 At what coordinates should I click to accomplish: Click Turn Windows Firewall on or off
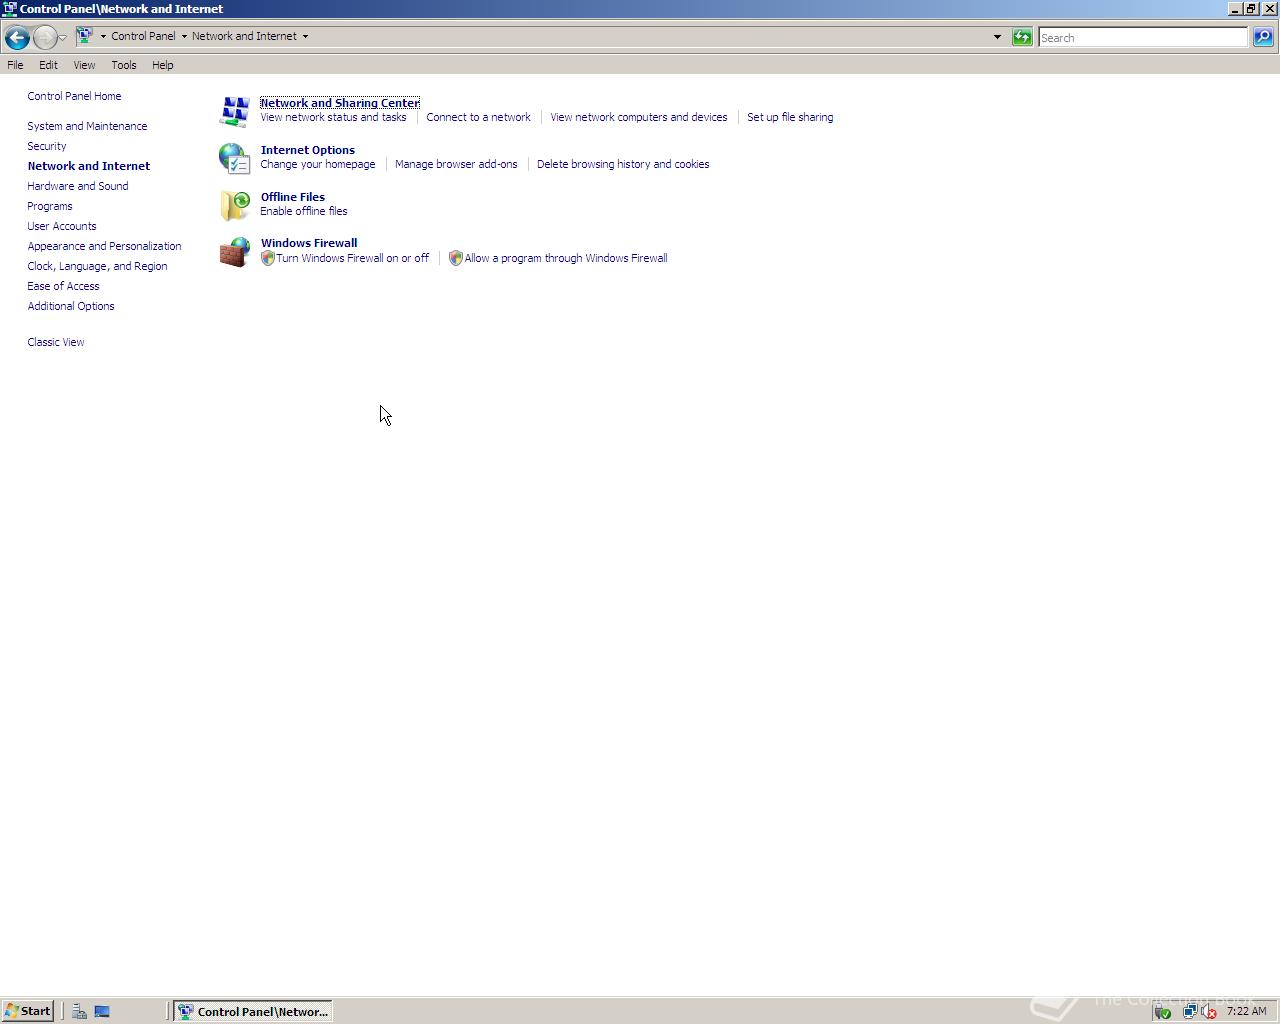[x=352, y=258]
